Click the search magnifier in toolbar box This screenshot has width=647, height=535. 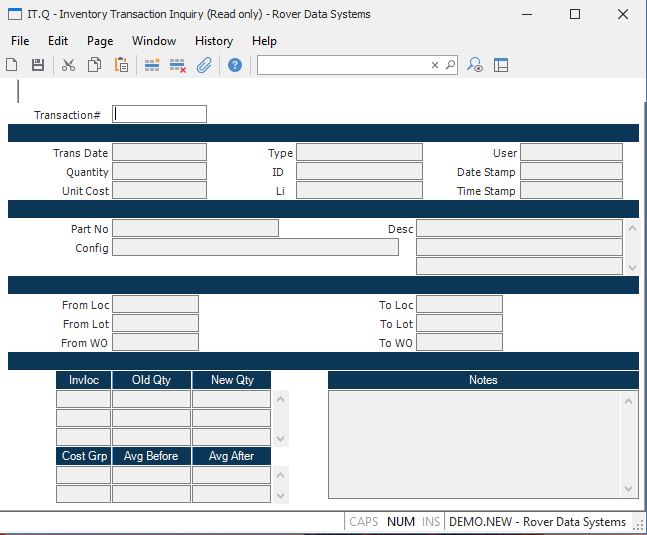(x=450, y=65)
